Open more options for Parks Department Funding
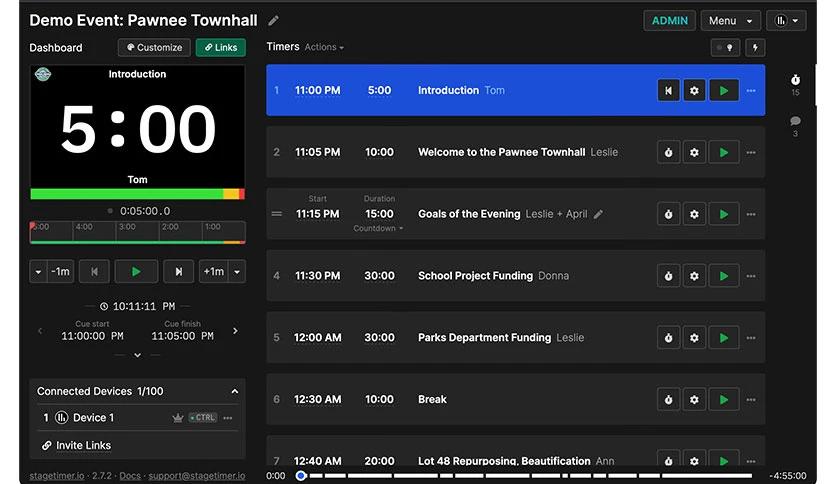The image size is (836, 484). [751, 338]
